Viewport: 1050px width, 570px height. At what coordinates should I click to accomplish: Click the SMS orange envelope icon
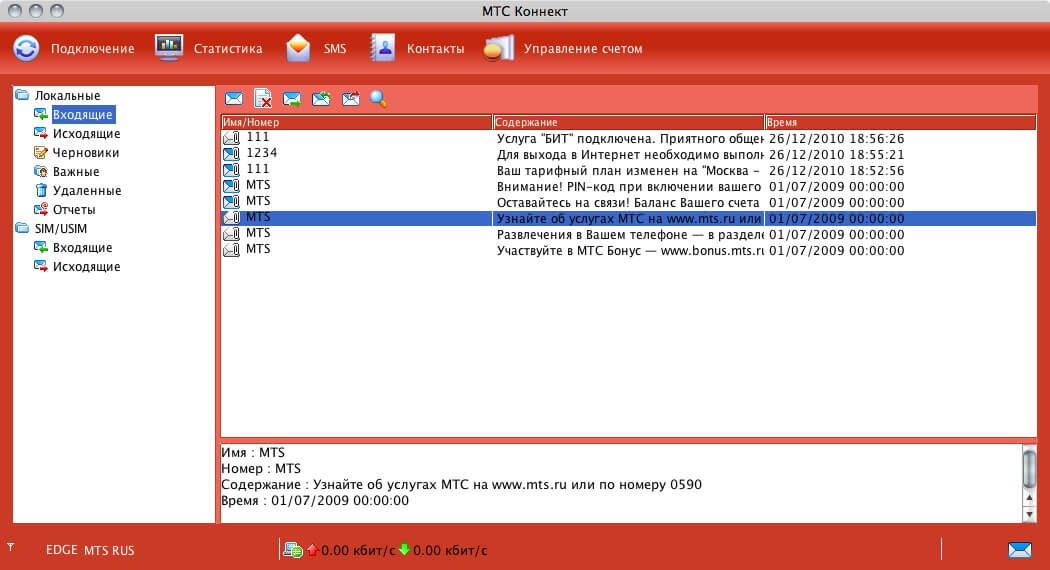(298, 48)
